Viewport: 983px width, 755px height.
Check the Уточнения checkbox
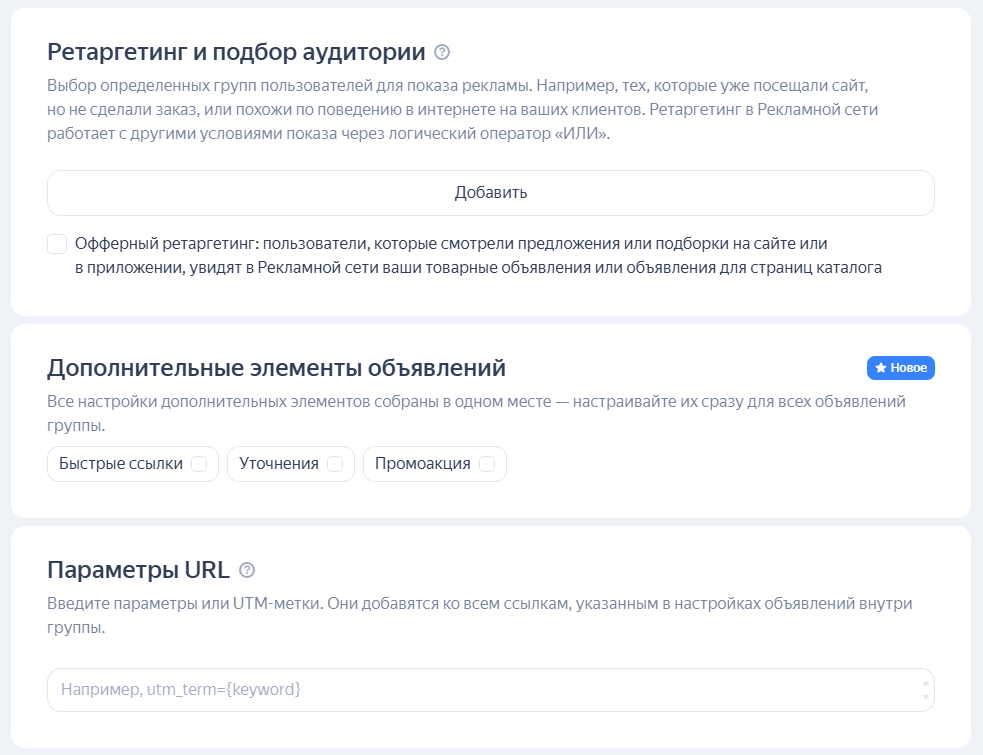click(335, 464)
